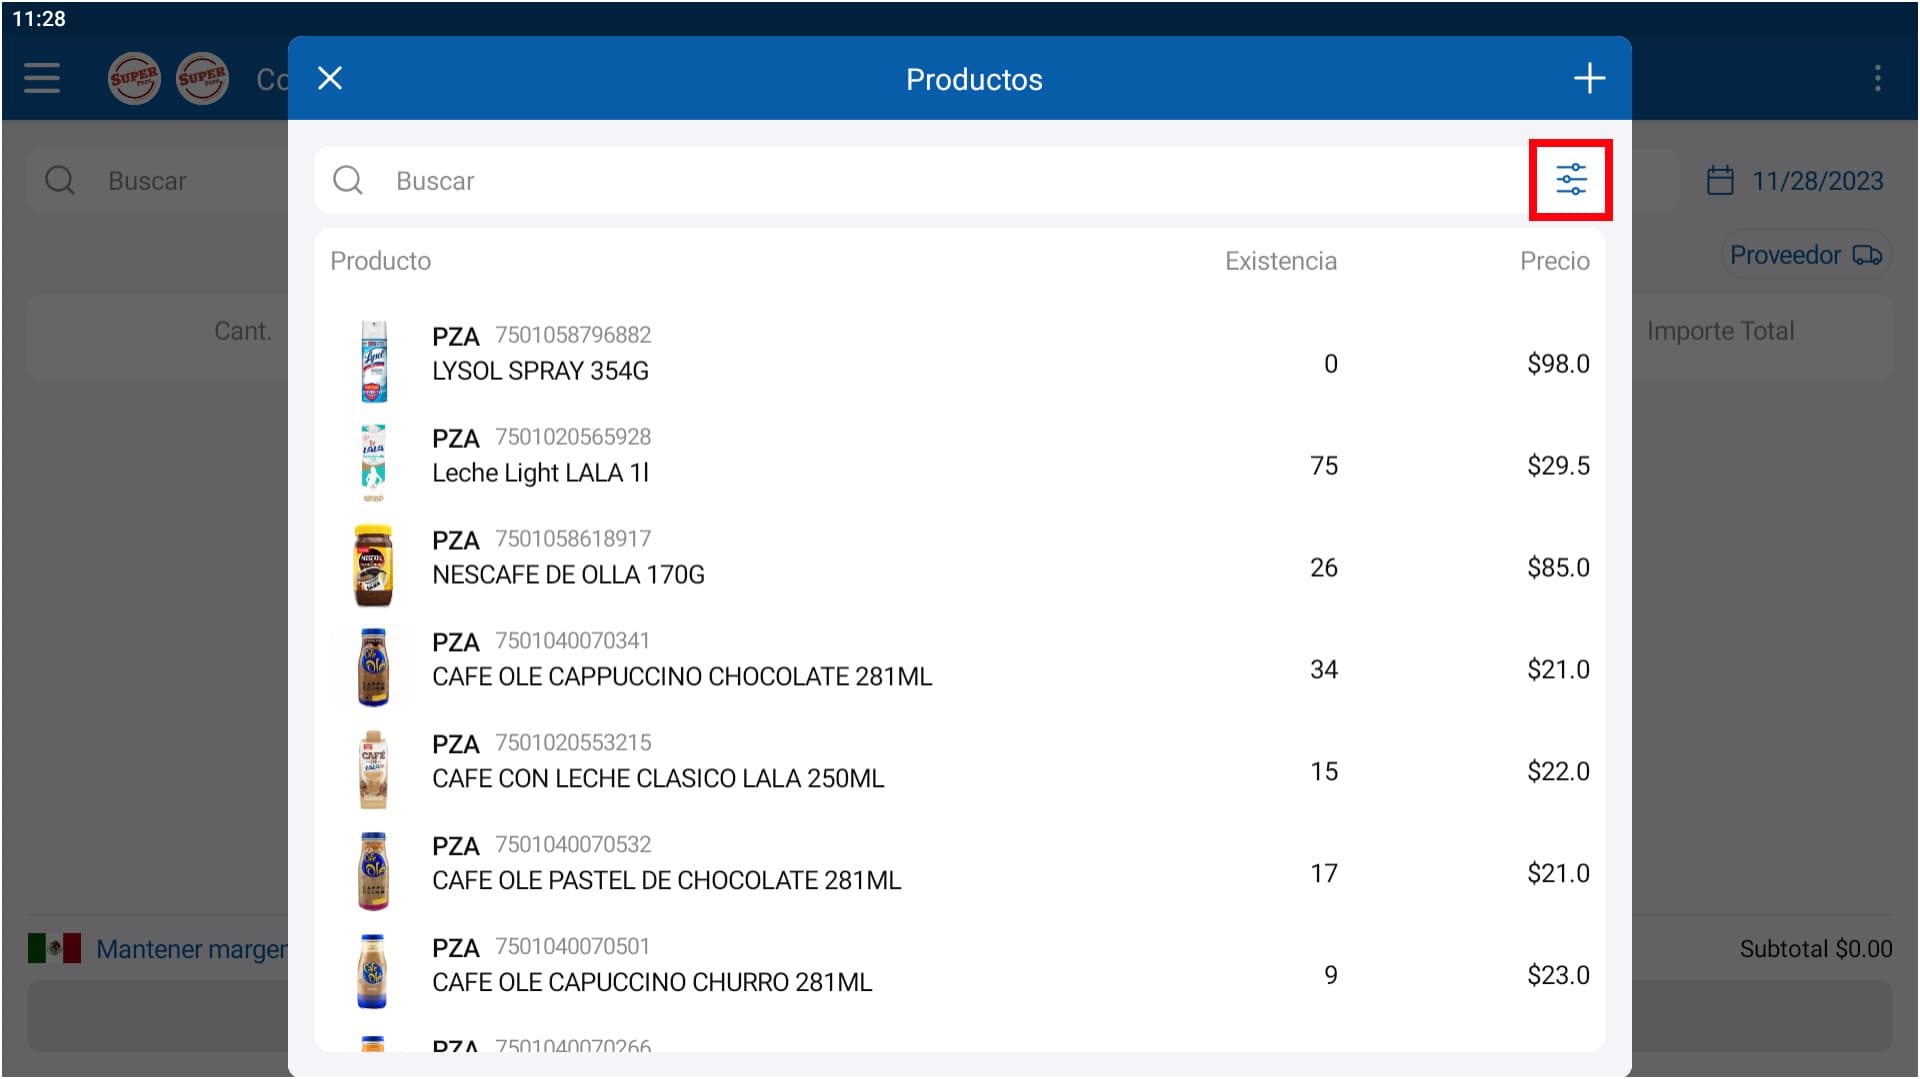Open the product filter options icon
The image size is (1920, 1079).
pos(1570,180)
